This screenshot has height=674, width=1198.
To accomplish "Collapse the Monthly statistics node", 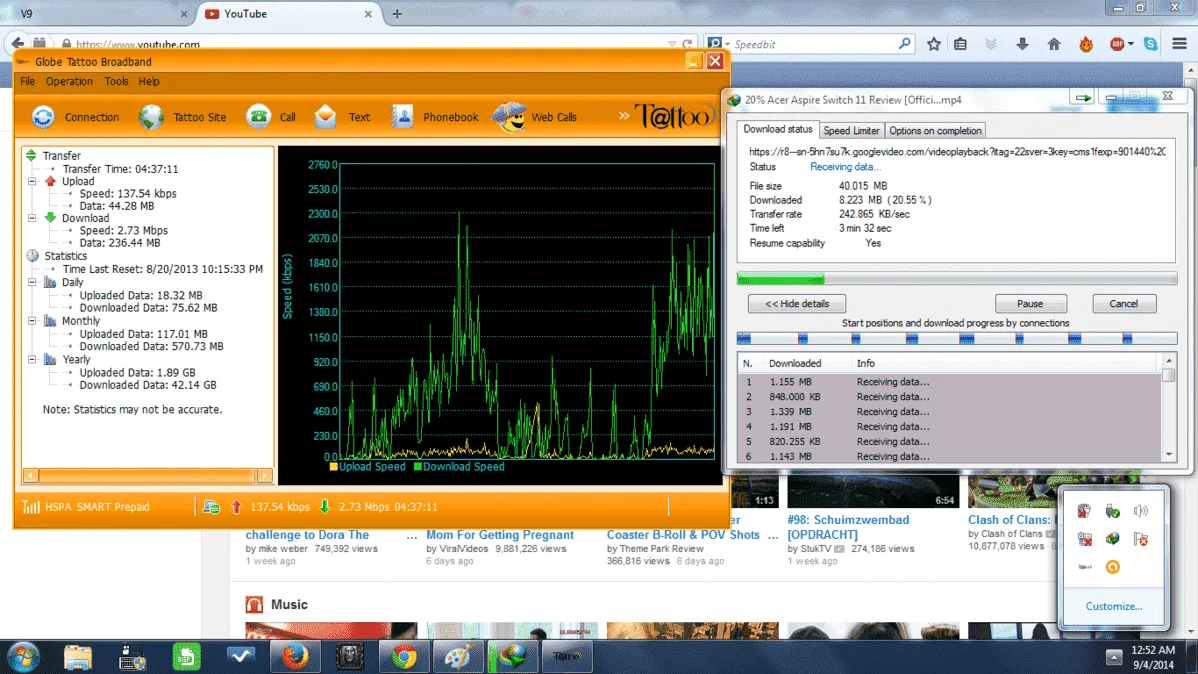I will 32,321.
